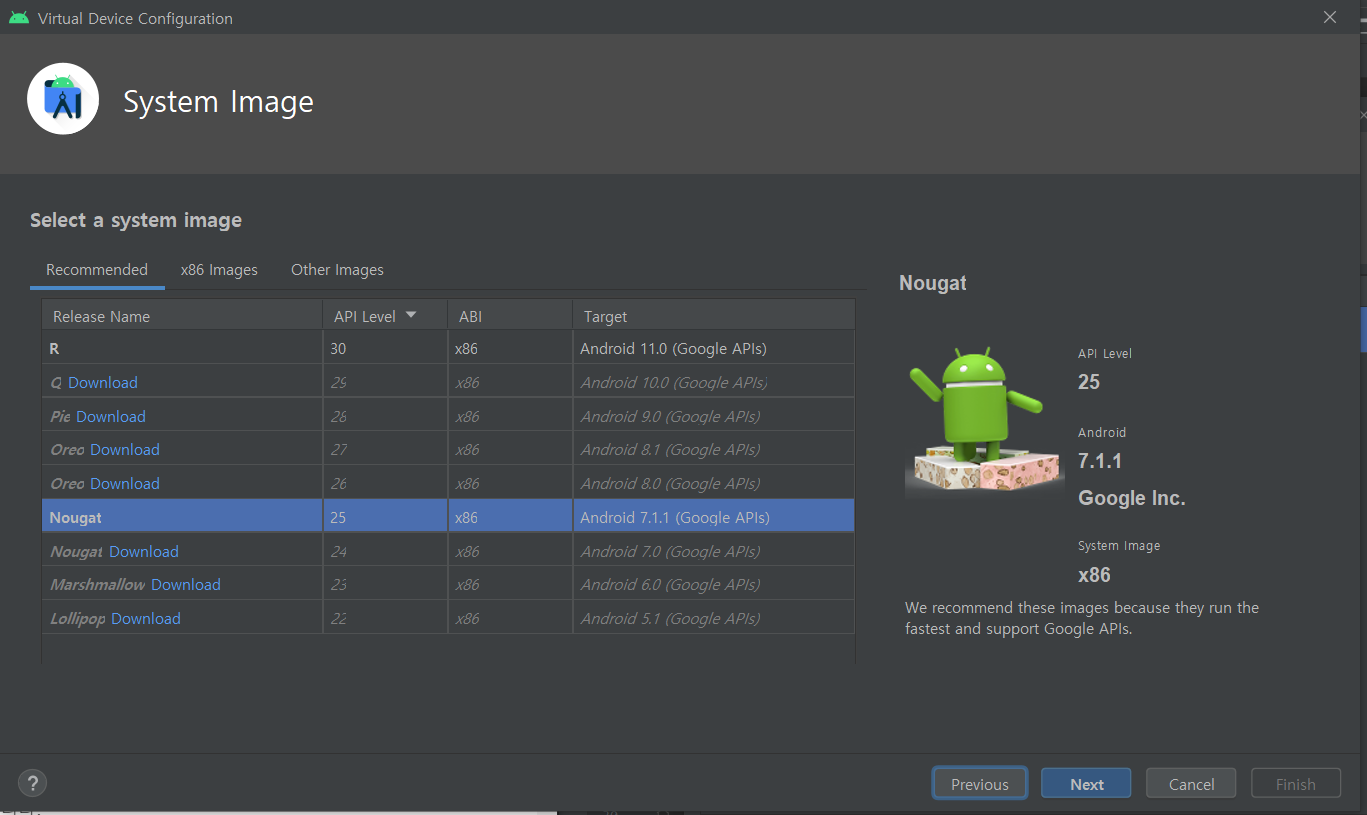Viewport: 1367px width, 815px height.
Task: Switch to the Recommended tab
Action: click(97, 270)
